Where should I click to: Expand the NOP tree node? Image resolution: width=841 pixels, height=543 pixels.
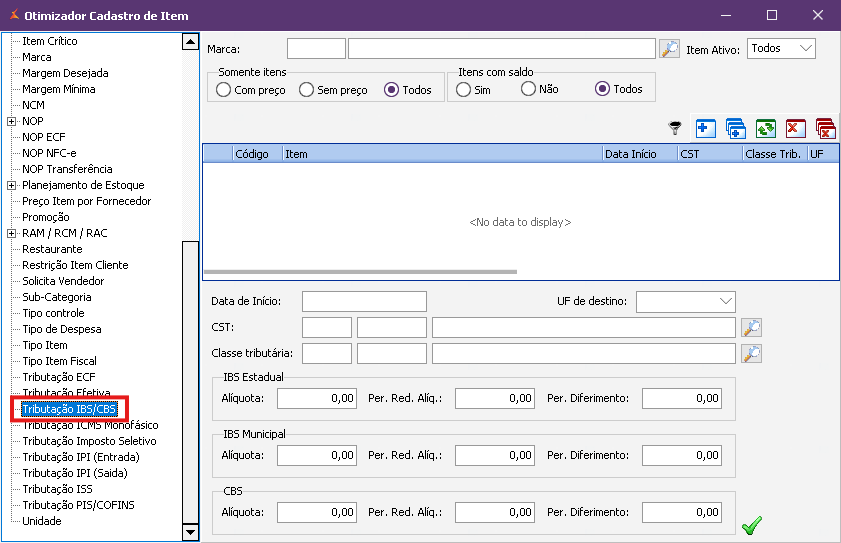click(12, 121)
